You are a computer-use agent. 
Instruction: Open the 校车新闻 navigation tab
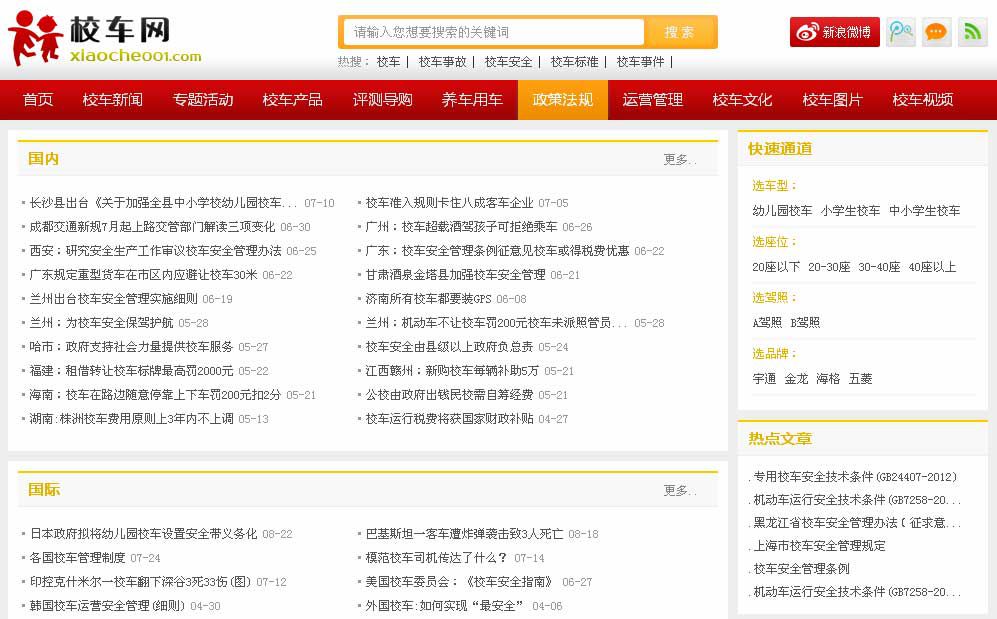tap(113, 100)
